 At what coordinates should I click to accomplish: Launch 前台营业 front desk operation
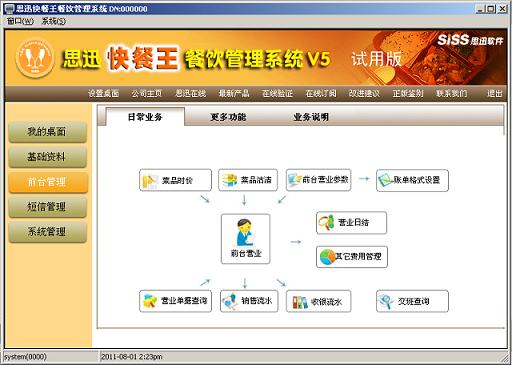(x=246, y=239)
